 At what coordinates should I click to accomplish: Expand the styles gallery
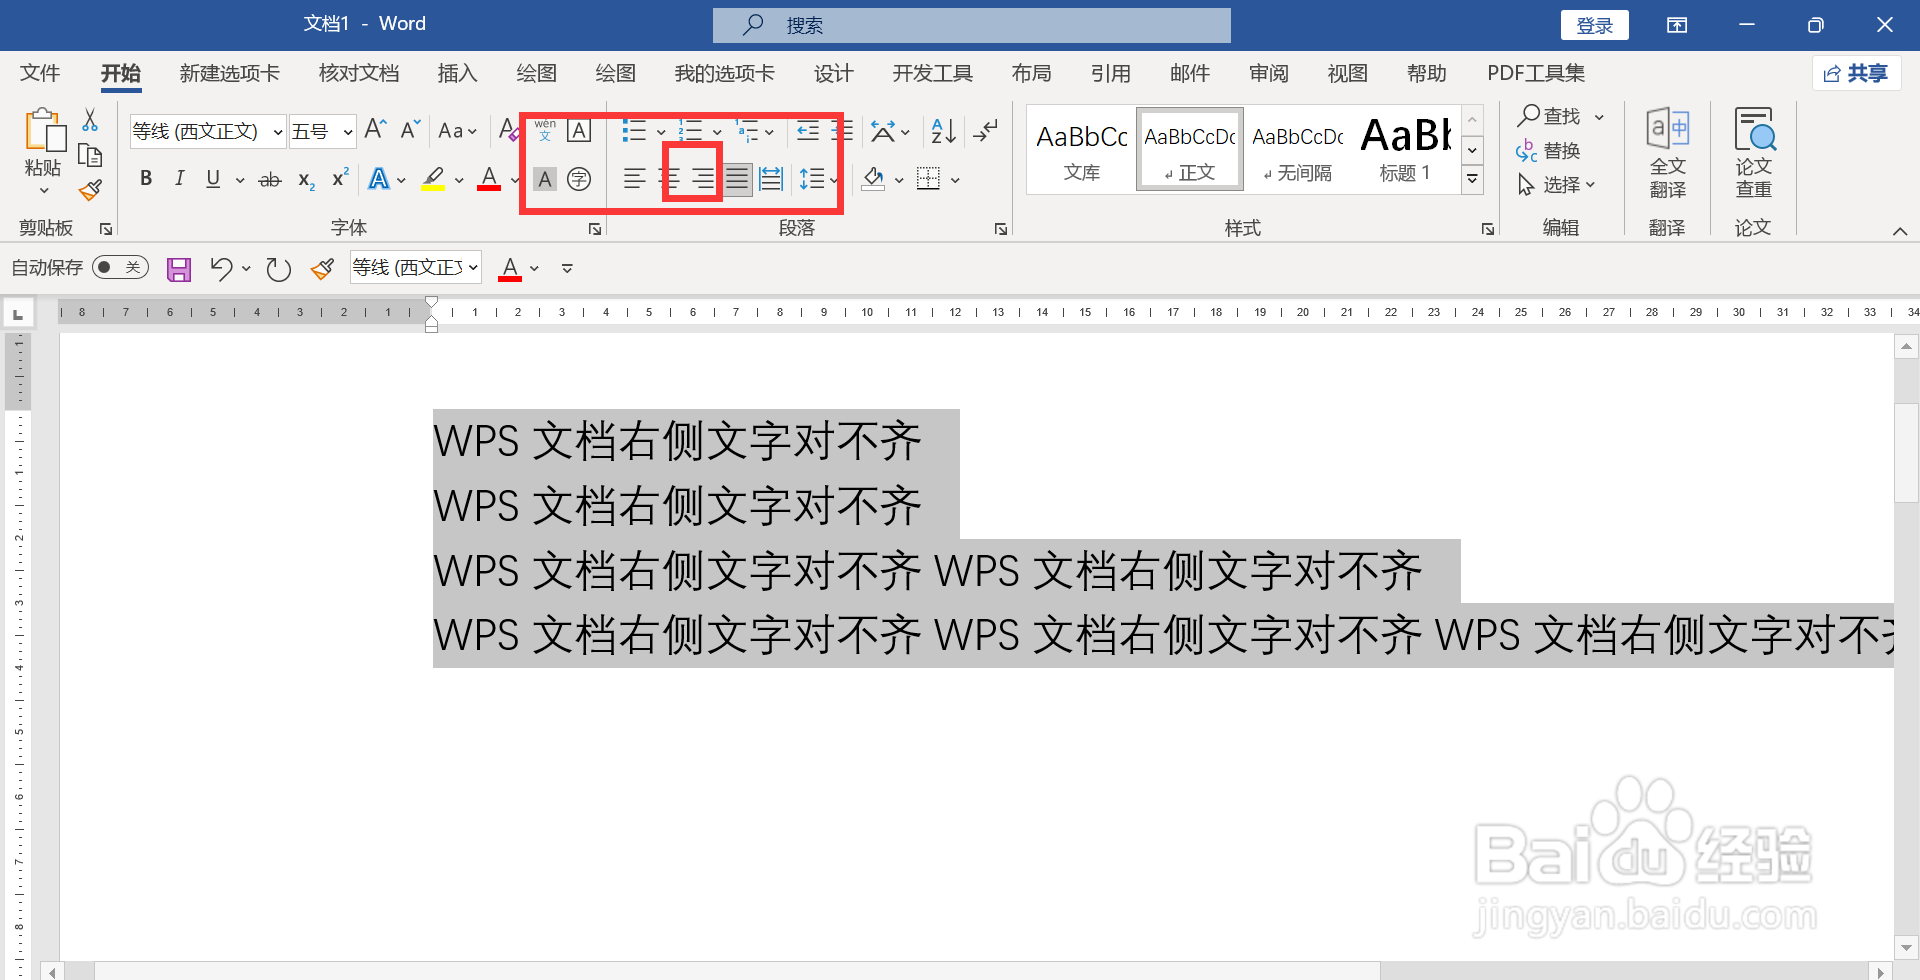click(x=1472, y=181)
